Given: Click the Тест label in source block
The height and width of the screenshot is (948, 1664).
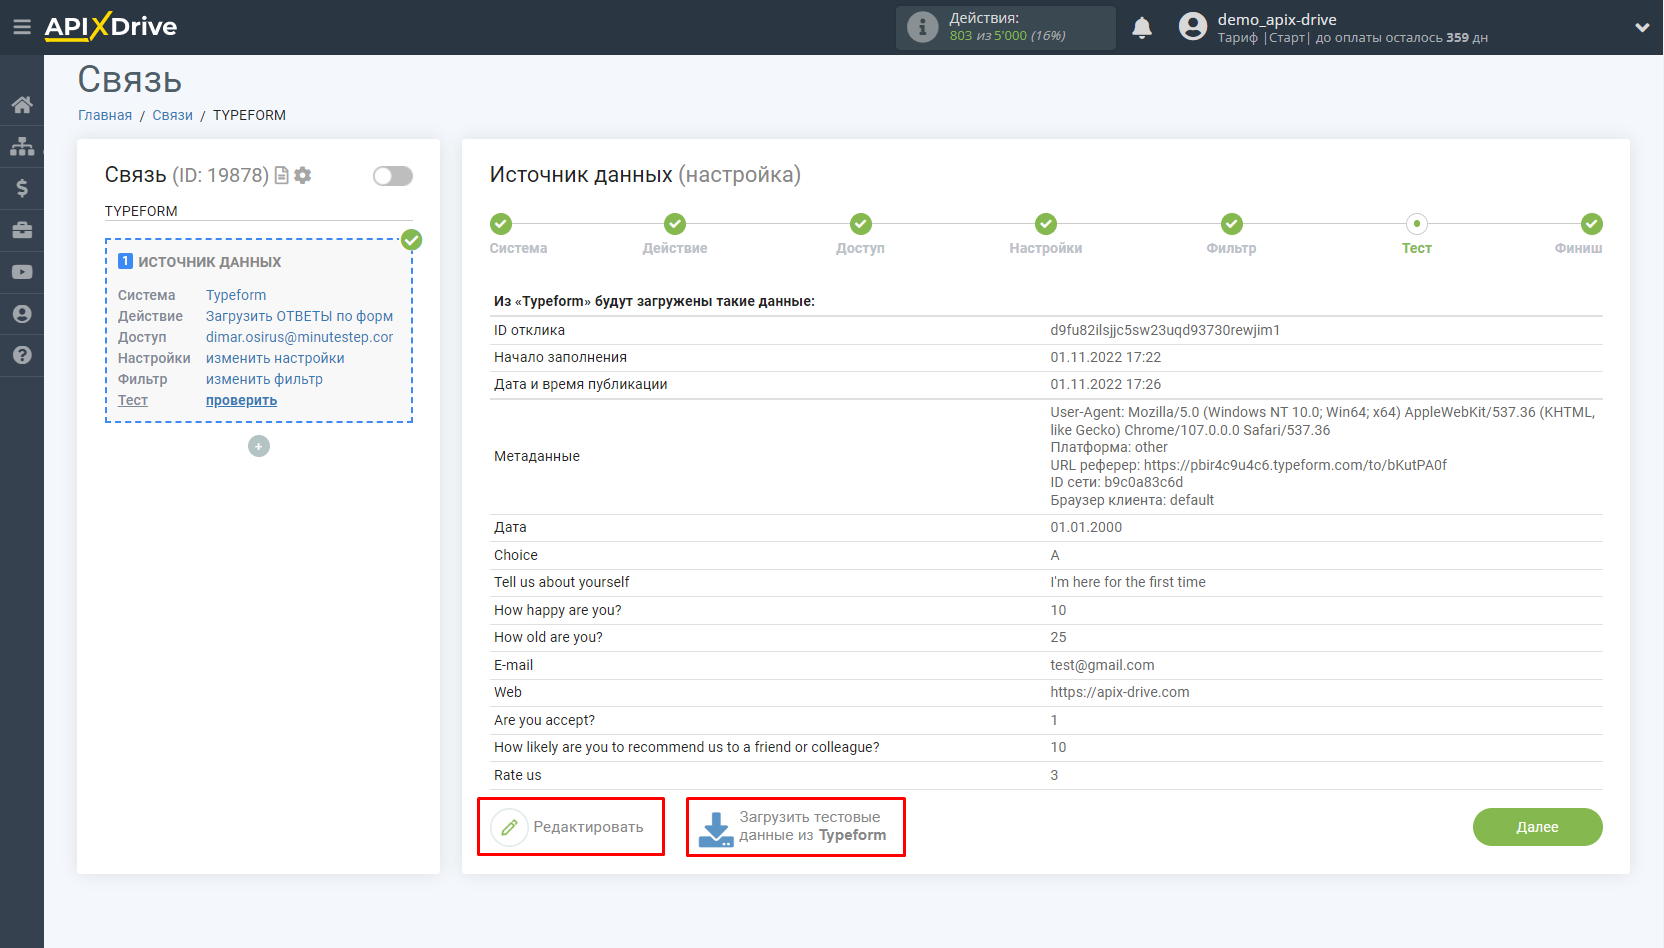Looking at the screenshot, I should click(133, 400).
